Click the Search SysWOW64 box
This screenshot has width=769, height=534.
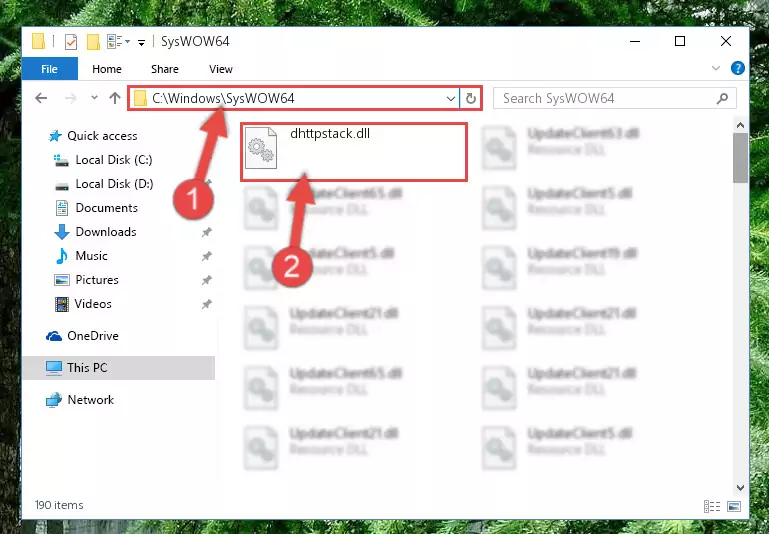pyautogui.click(x=615, y=99)
